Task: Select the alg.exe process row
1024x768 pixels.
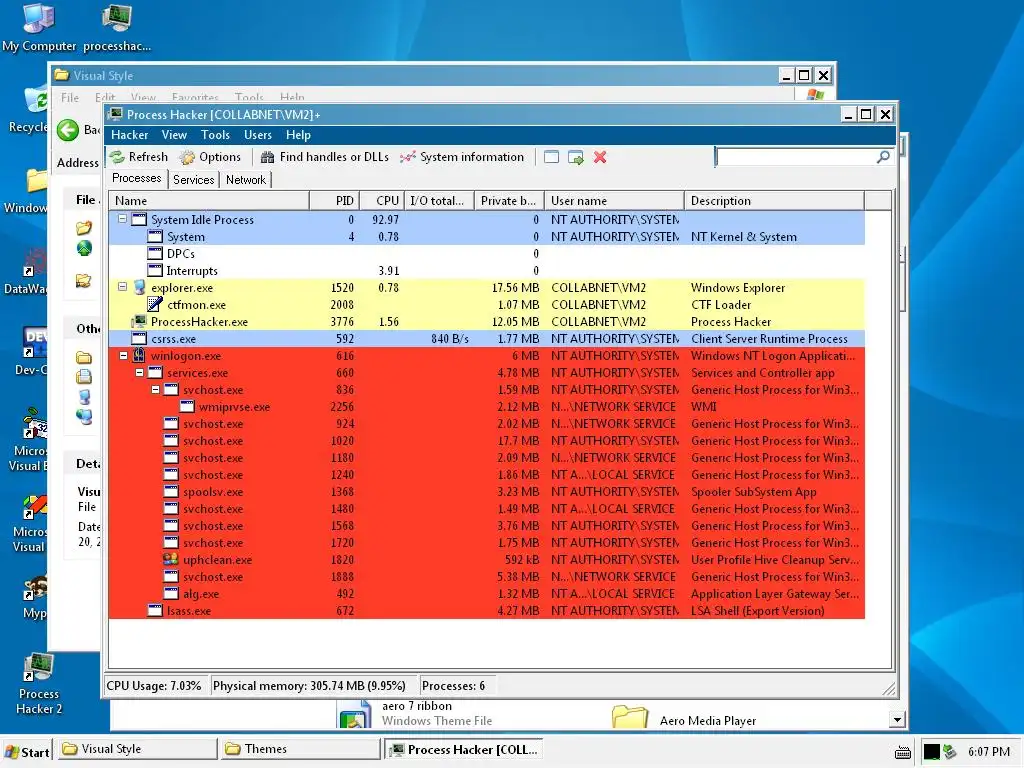Action: click(x=487, y=593)
